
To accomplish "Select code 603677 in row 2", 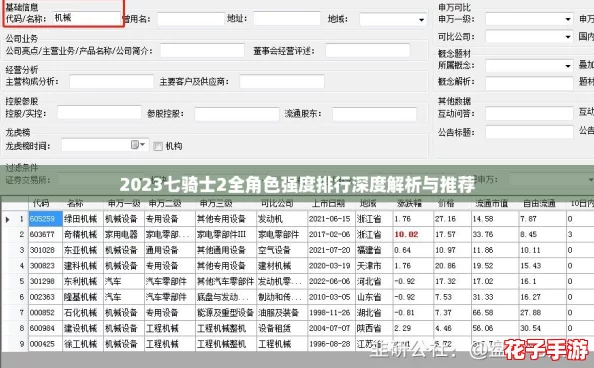I will pyautogui.click(x=42, y=235).
